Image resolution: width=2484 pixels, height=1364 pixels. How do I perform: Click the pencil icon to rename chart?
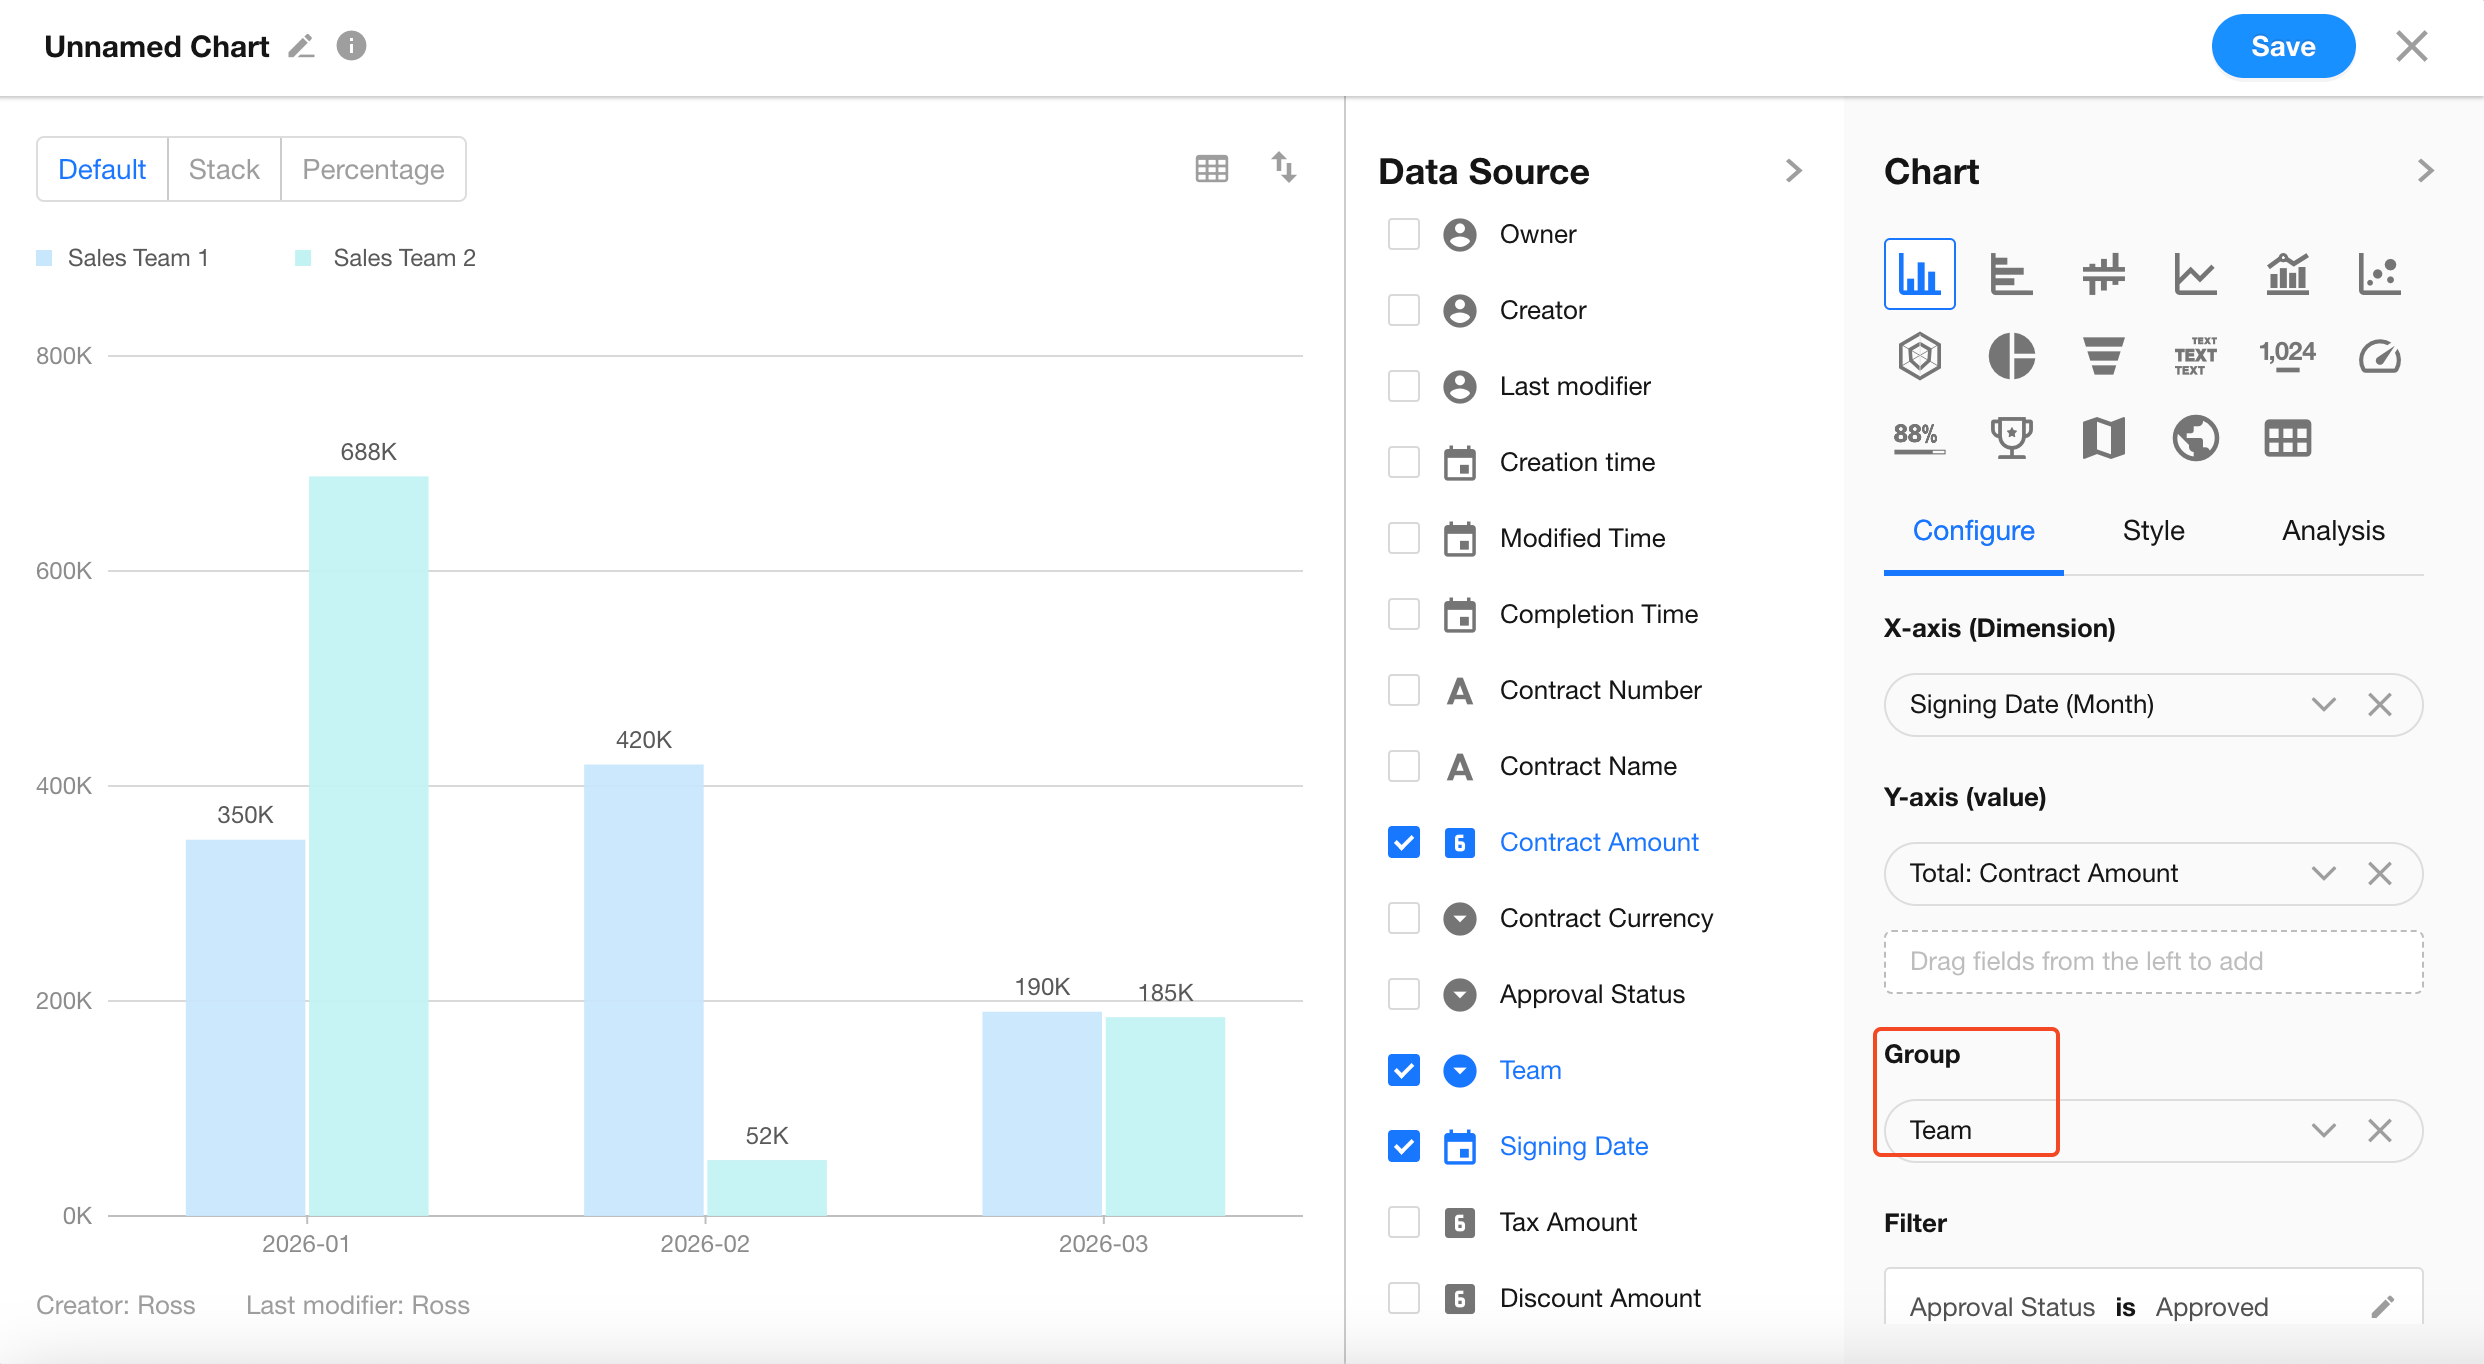click(x=301, y=46)
